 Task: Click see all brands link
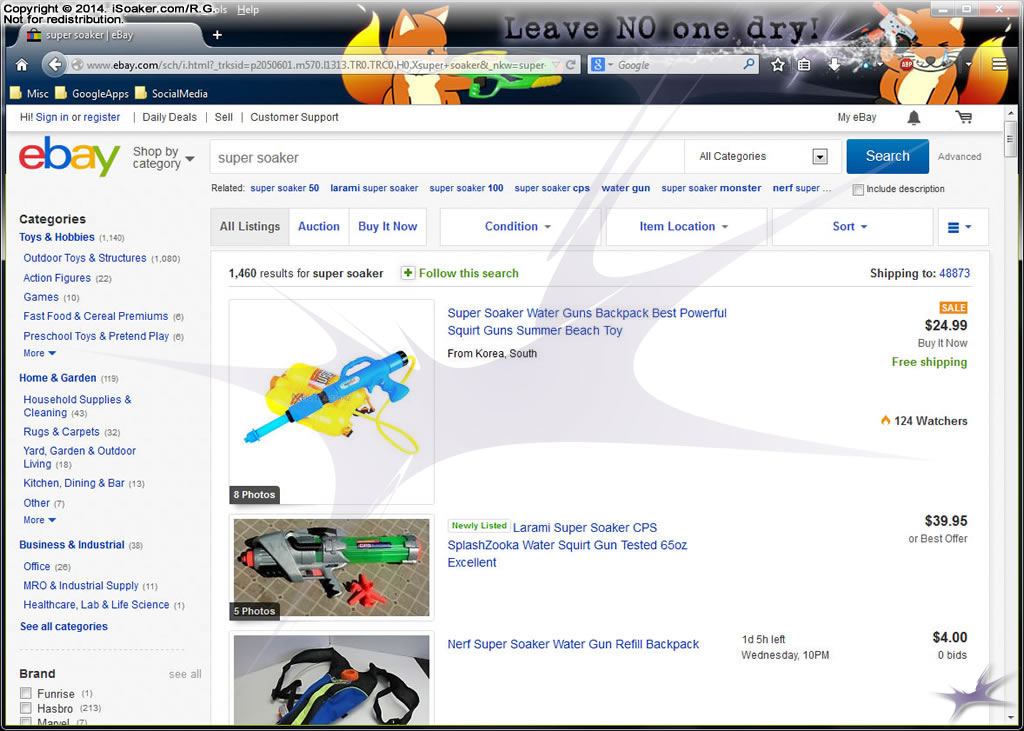click(x=185, y=674)
